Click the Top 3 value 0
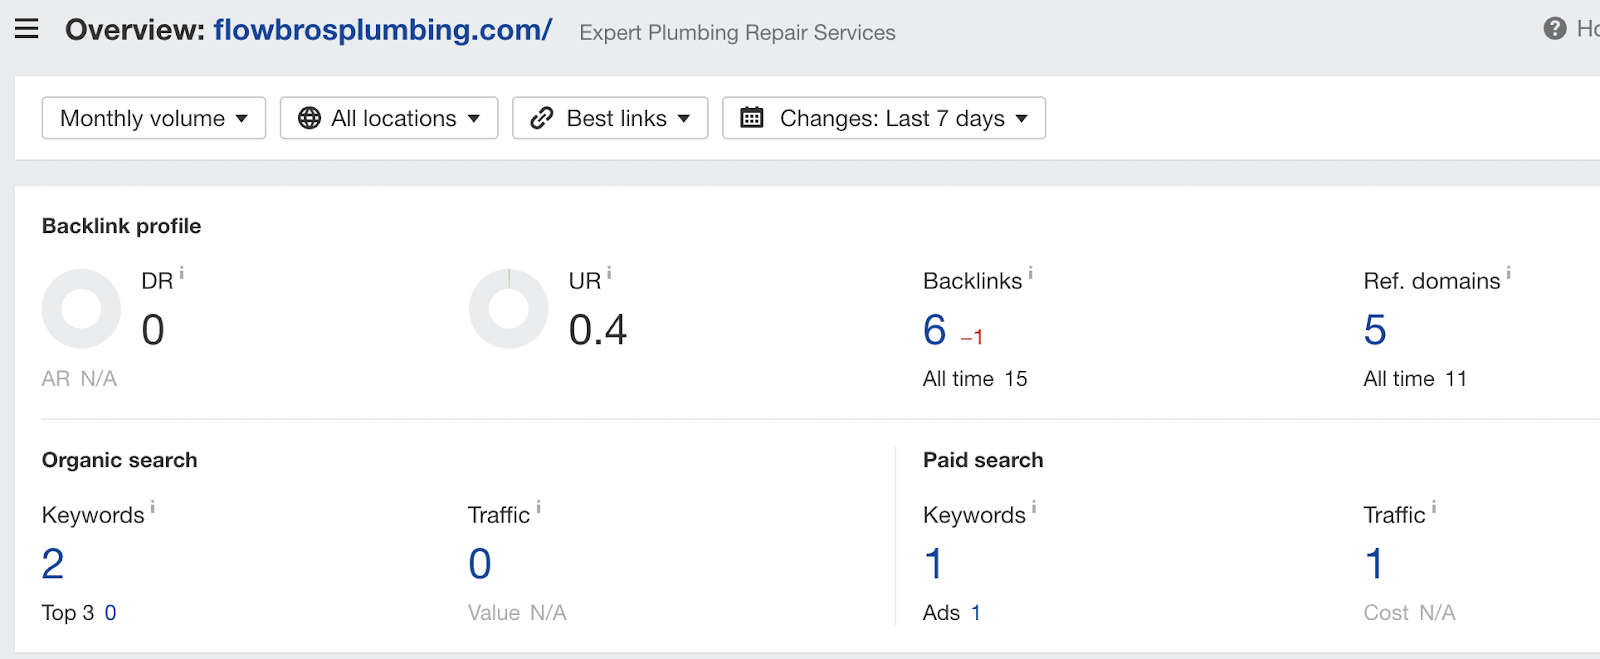This screenshot has height=659, width=1600. tap(110, 613)
